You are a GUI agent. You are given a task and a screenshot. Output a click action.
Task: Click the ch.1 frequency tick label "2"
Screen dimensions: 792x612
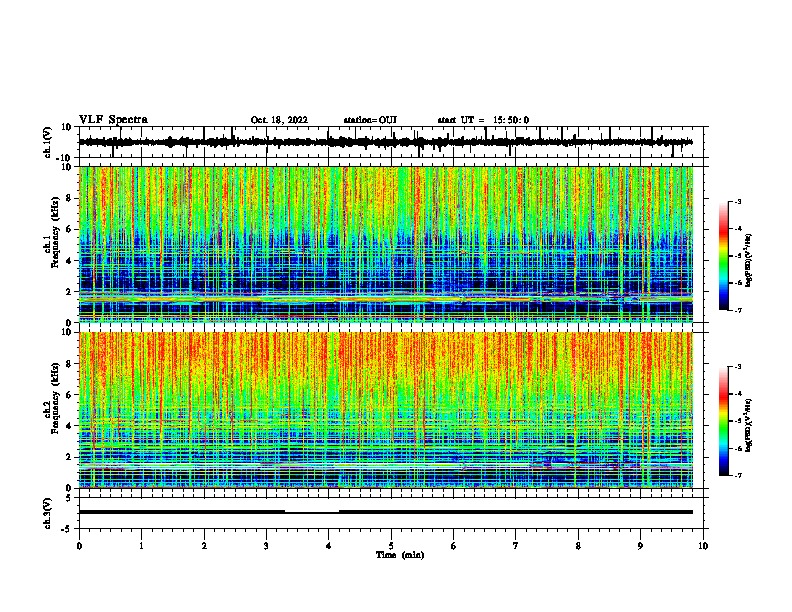point(70,292)
